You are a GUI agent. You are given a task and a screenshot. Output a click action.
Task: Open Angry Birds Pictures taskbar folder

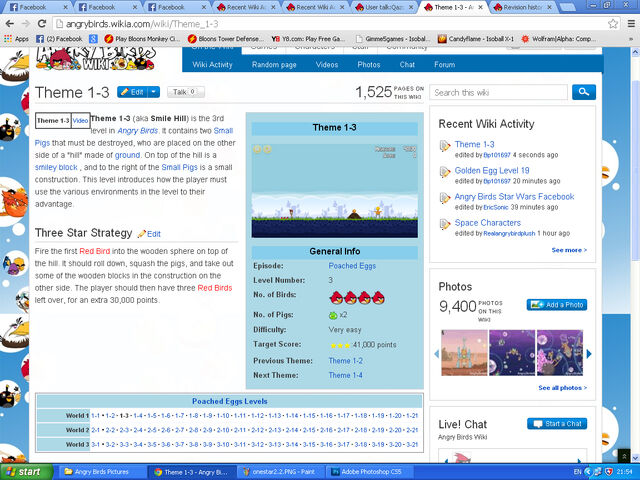coord(101,472)
